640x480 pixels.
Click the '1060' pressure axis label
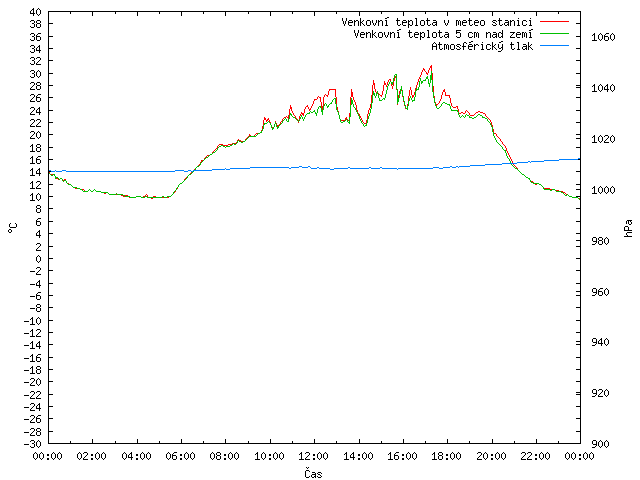click(603, 38)
